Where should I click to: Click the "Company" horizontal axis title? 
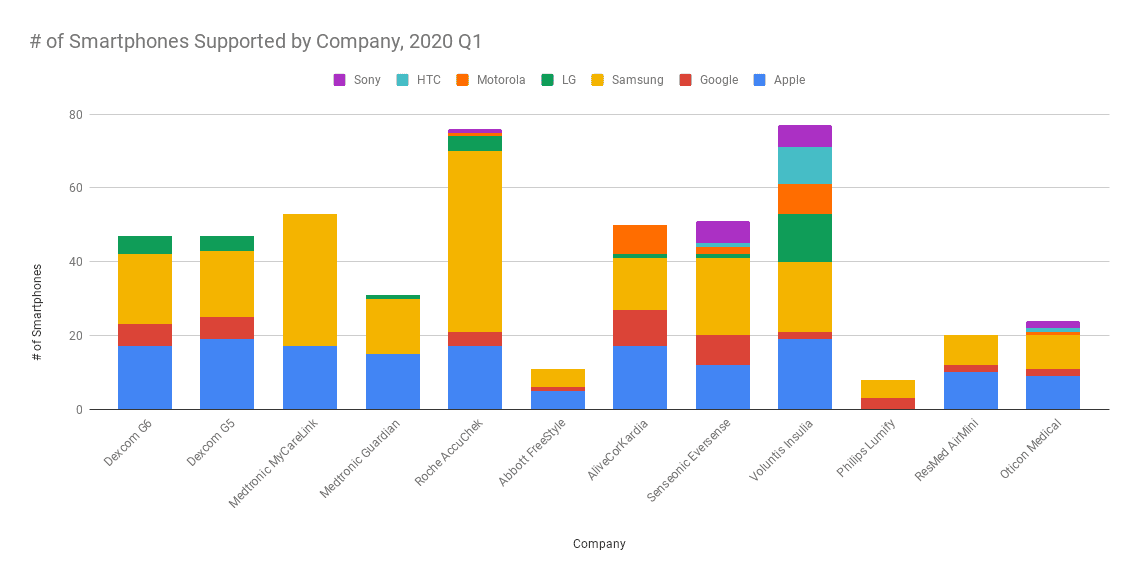coord(599,544)
